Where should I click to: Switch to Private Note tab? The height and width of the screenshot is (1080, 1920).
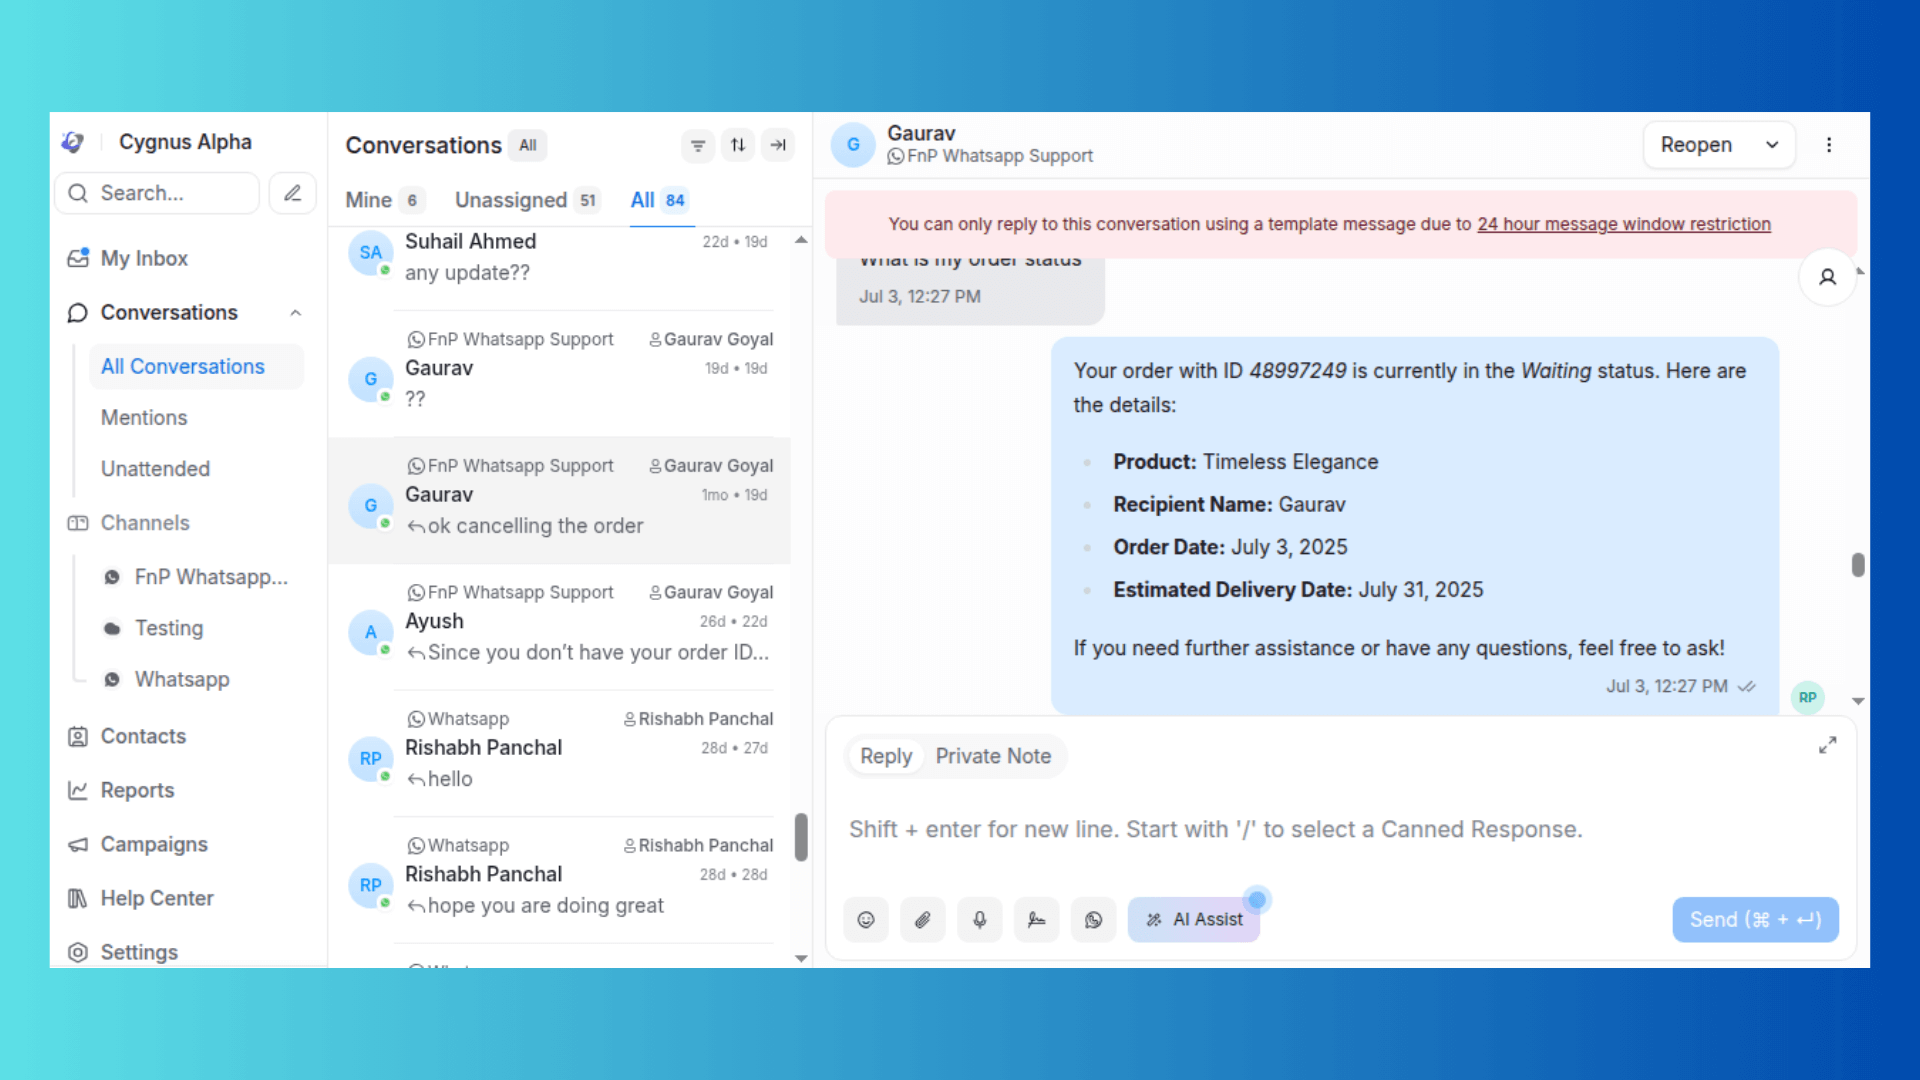pyautogui.click(x=993, y=756)
